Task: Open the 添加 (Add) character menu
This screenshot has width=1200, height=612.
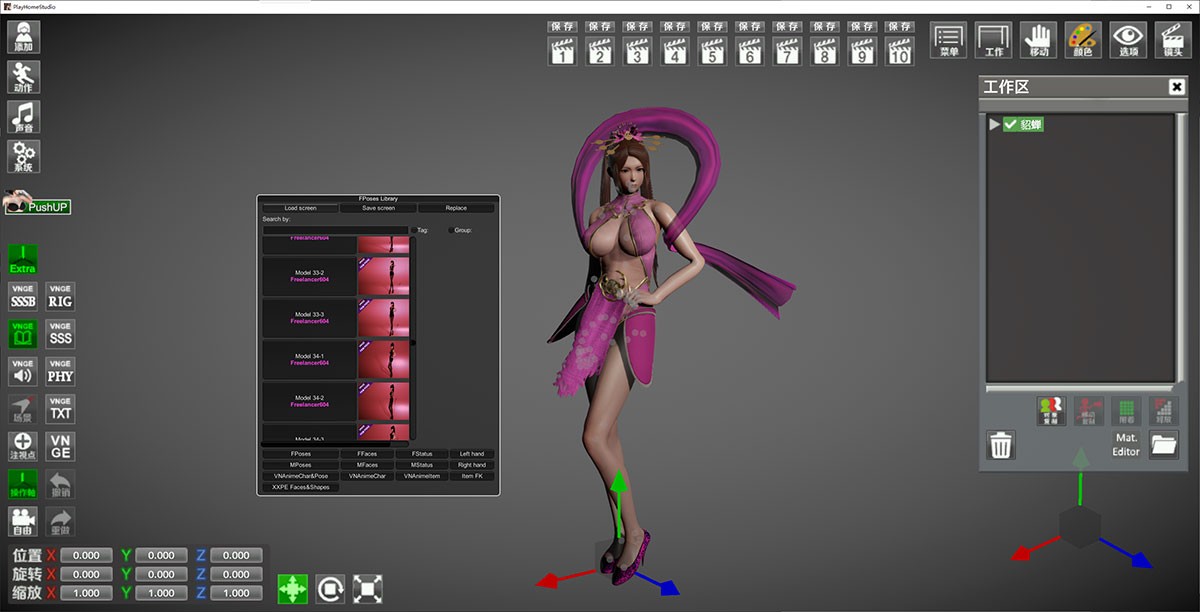Action: (24, 37)
